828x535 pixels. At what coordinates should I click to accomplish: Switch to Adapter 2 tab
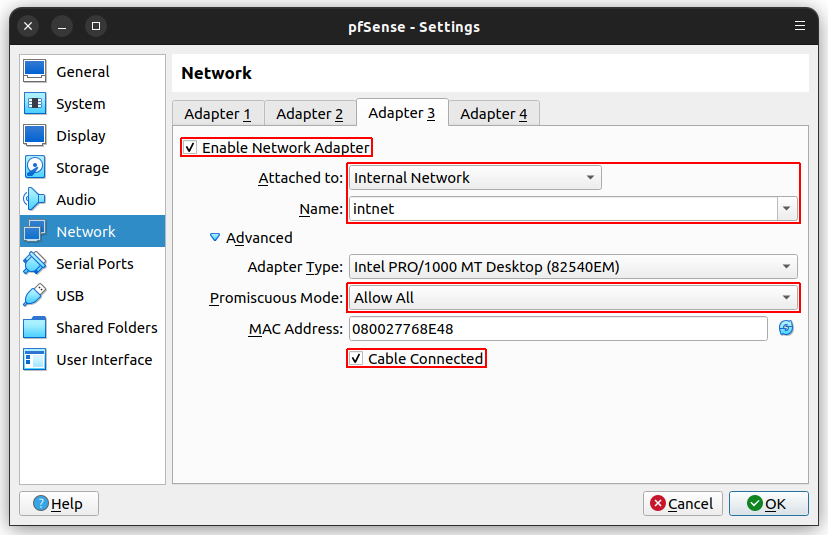[310, 114]
